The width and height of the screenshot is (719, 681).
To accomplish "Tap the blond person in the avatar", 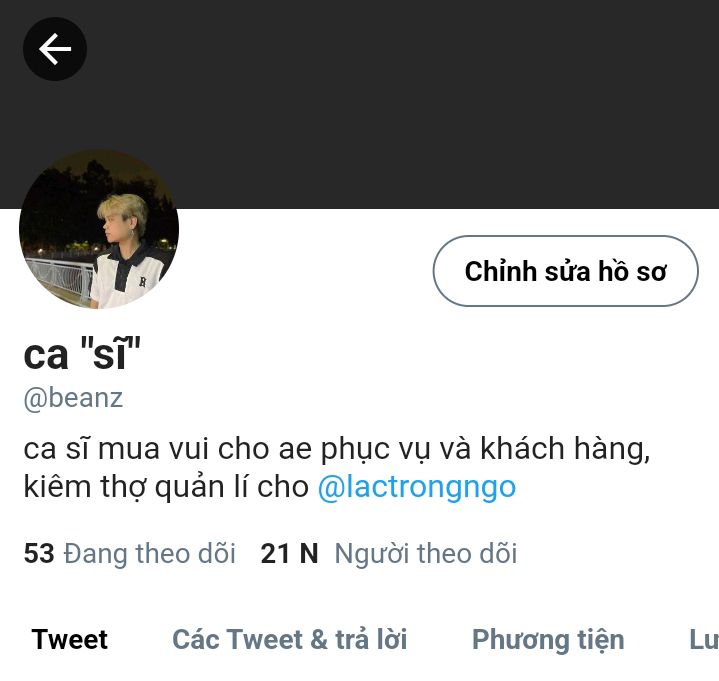I will pyautogui.click(x=126, y=250).
